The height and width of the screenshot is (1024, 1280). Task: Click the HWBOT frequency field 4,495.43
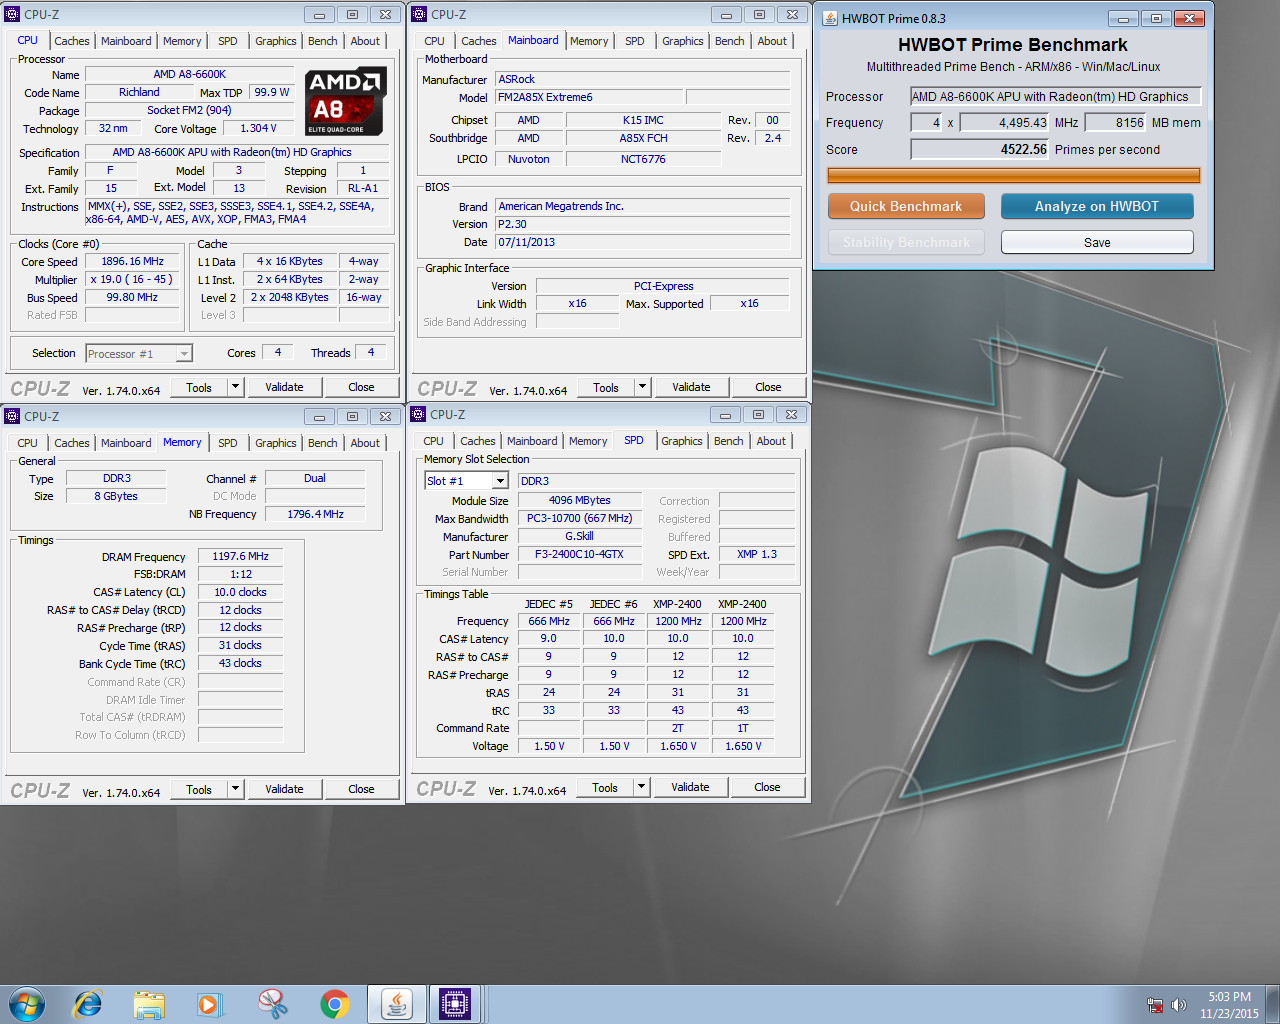coord(1005,122)
